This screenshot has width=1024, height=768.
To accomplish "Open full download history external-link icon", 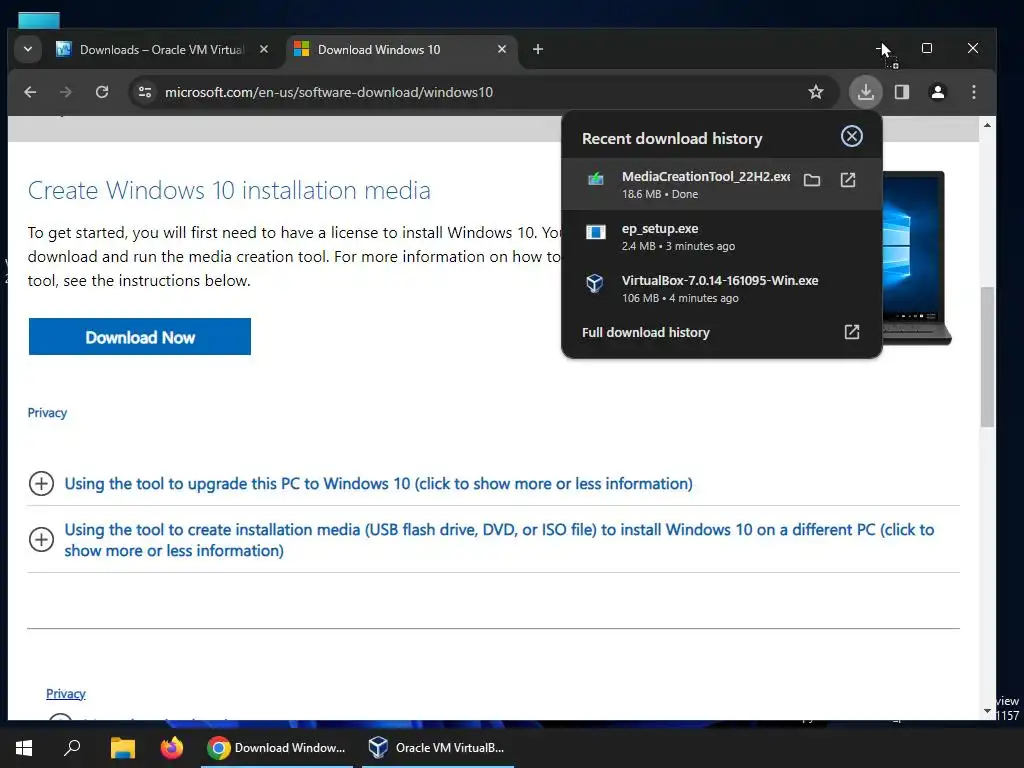I will pos(852,332).
